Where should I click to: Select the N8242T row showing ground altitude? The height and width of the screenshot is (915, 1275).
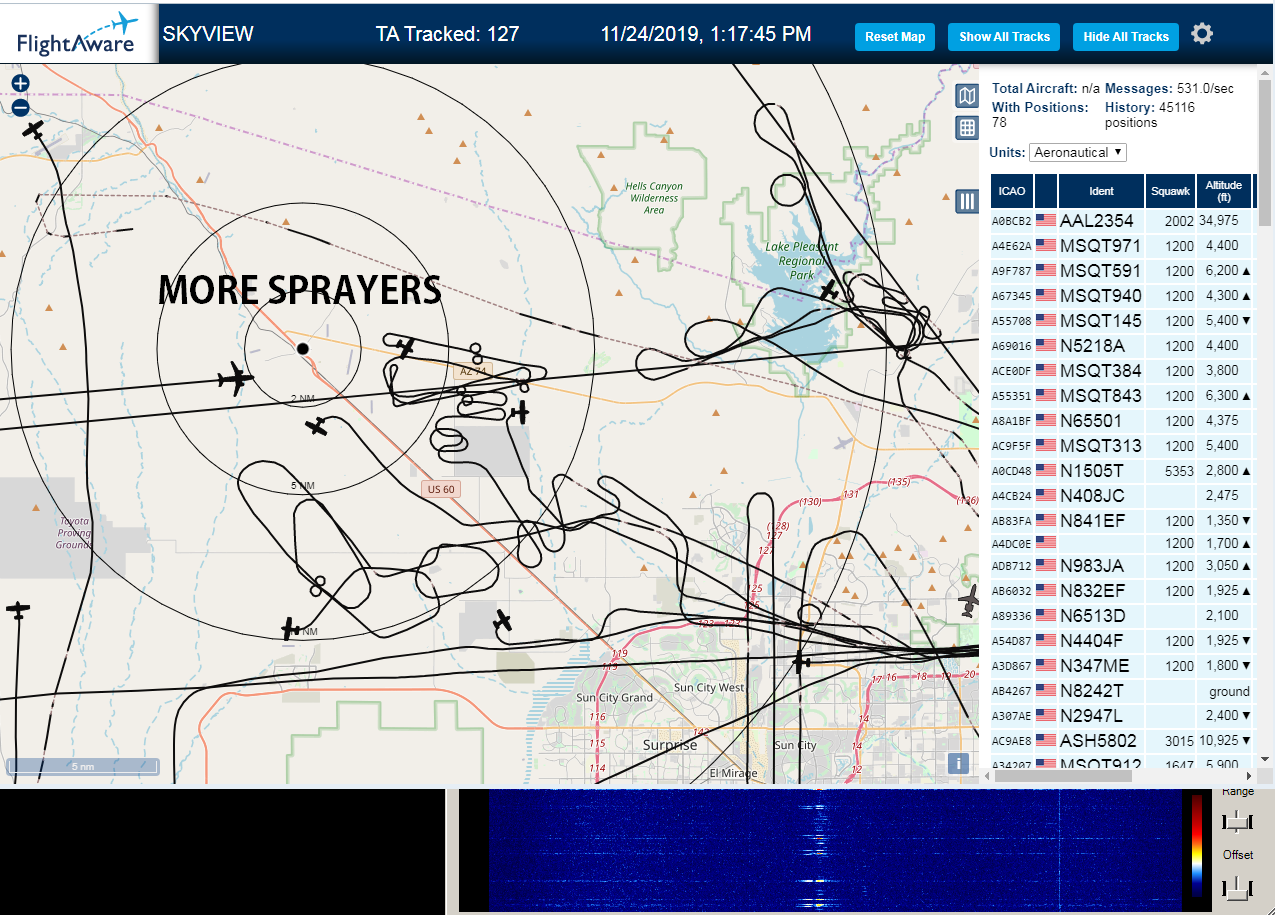pos(1122,690)
